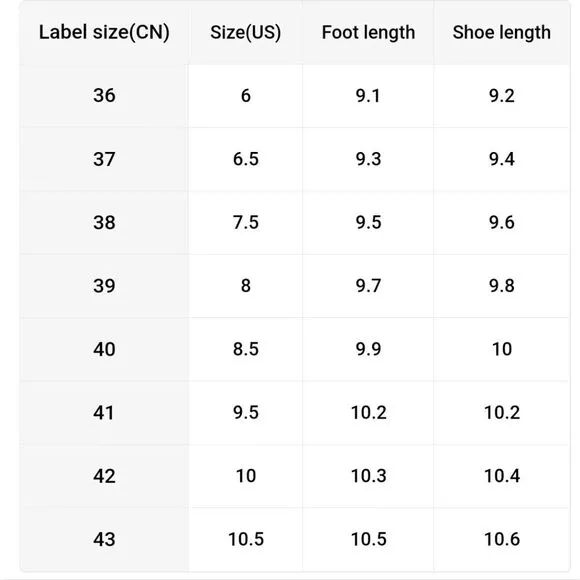The height and width of the screenshot is (580, 580).
Task: Select label size 43 cell
Action: pos(104,539)
